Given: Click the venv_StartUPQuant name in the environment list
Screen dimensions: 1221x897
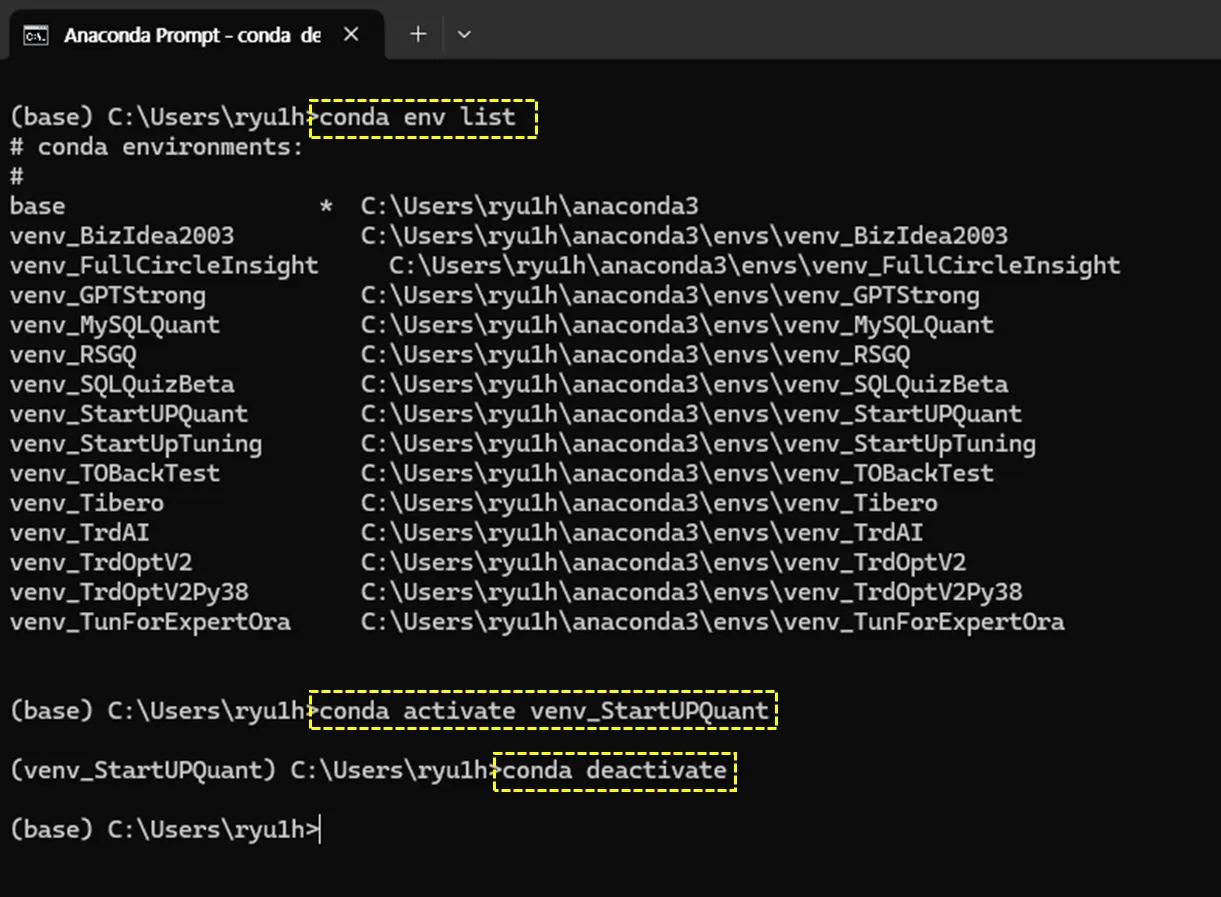Looking at the screenshot, I should 129,414.
